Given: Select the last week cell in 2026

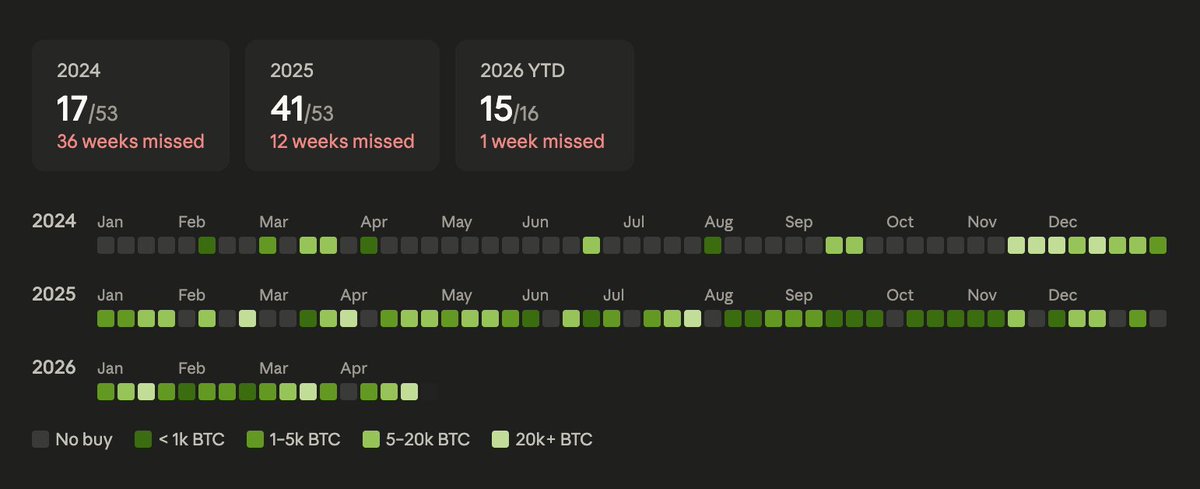Looking at the screenshot, I should point(409,392).
